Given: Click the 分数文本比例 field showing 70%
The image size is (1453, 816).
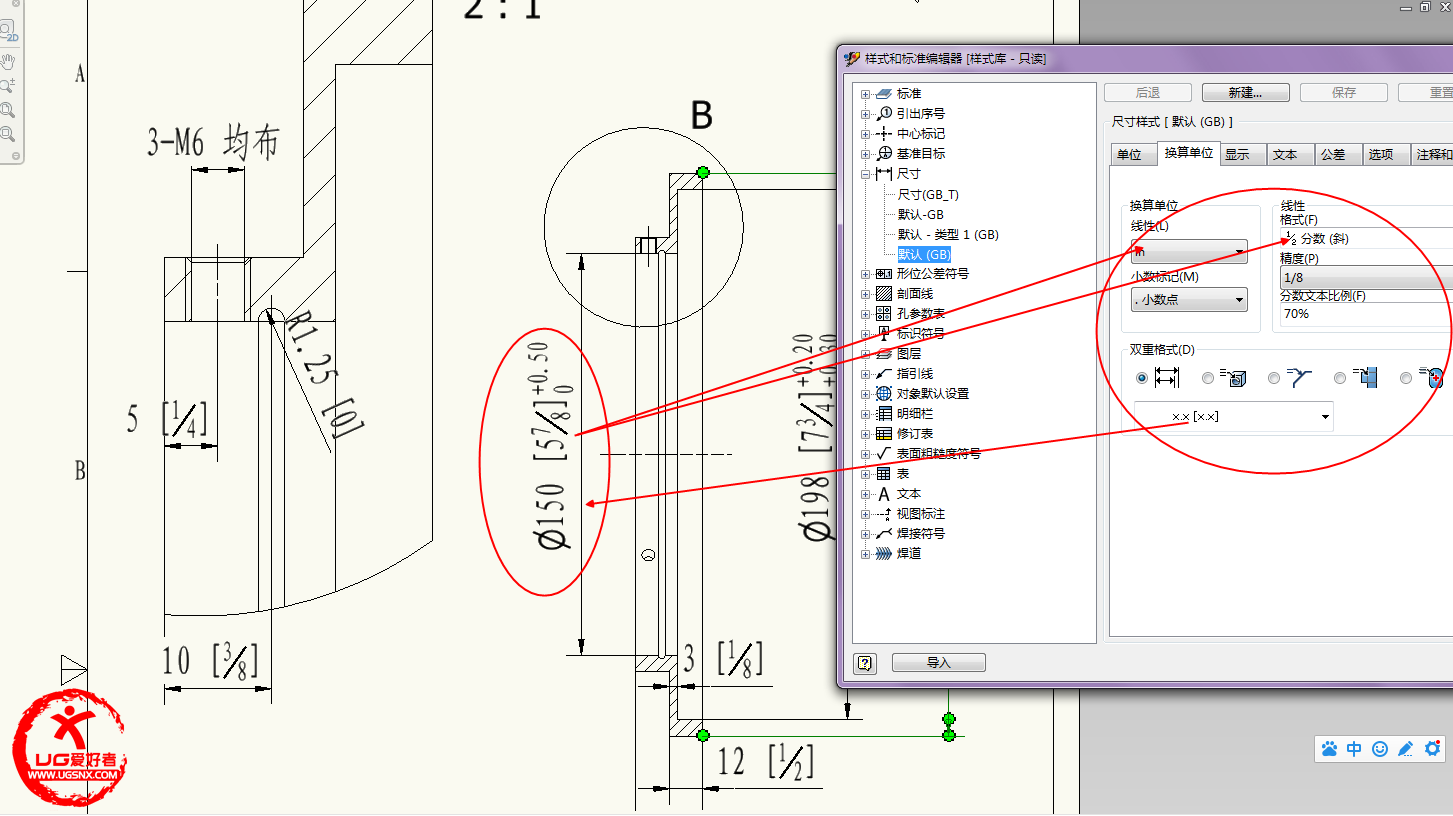Looking at the screenshot, I should tap(1366, 313).
